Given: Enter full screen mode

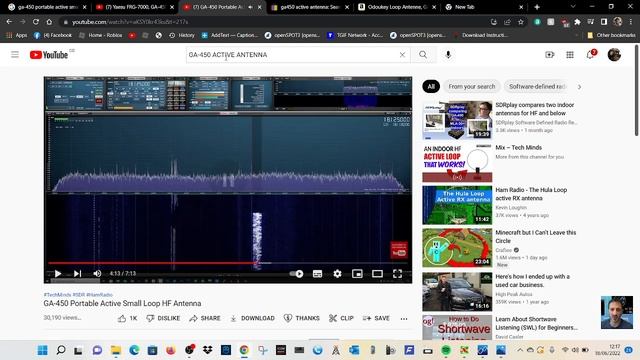Looking at the screenshot, I should (397, 273).
